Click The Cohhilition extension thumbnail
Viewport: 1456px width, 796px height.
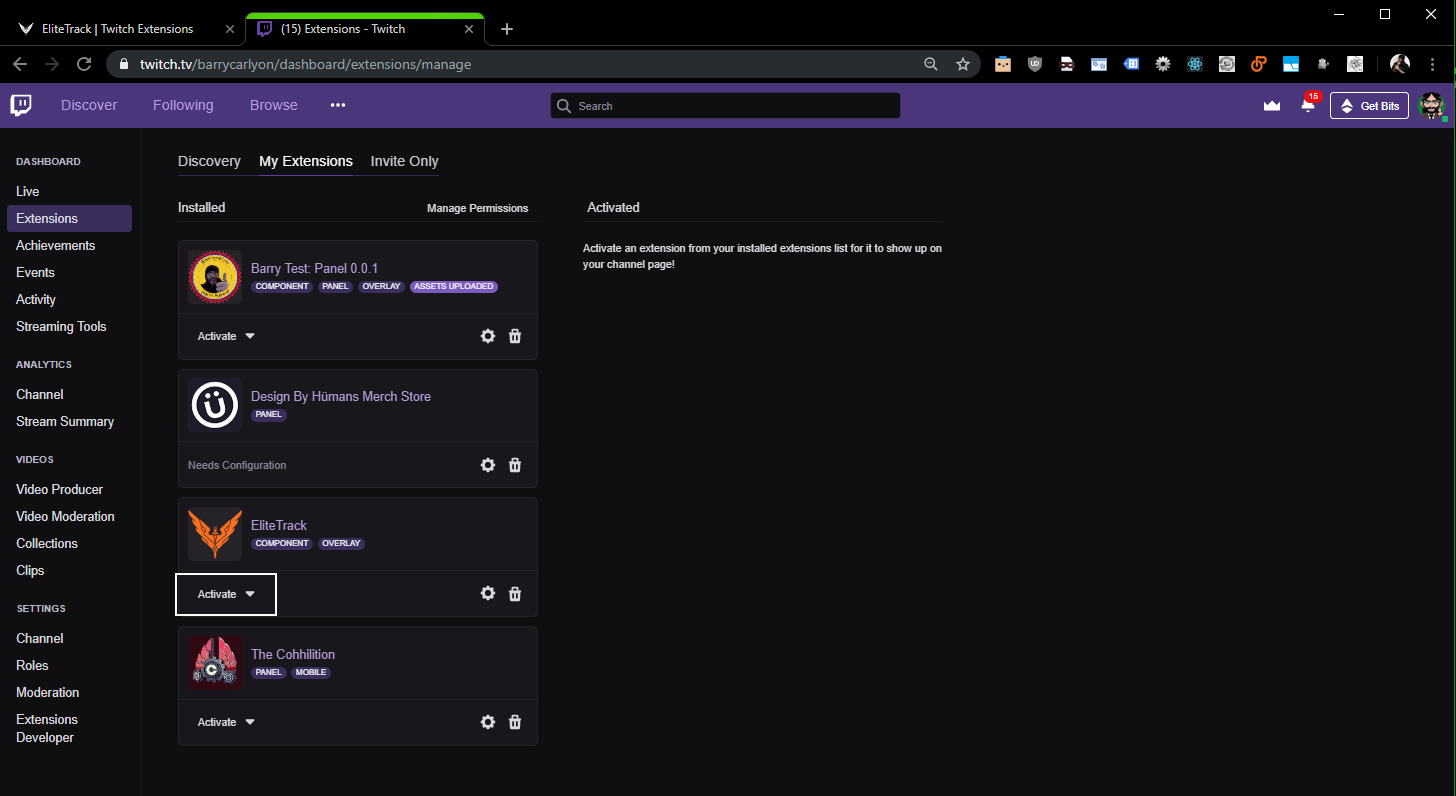(215, 663)
